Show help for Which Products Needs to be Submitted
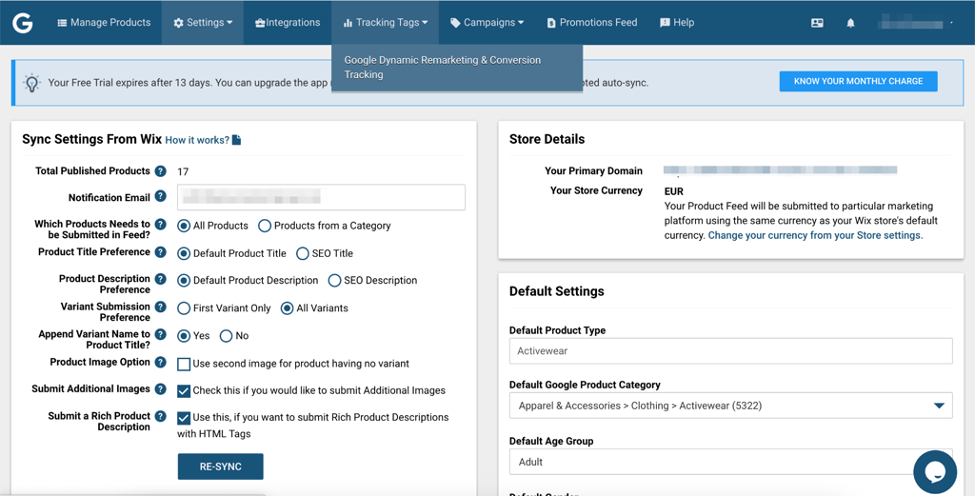Viewport: 977px width, 497px height. pyautogui.click(x=161, y=224)
